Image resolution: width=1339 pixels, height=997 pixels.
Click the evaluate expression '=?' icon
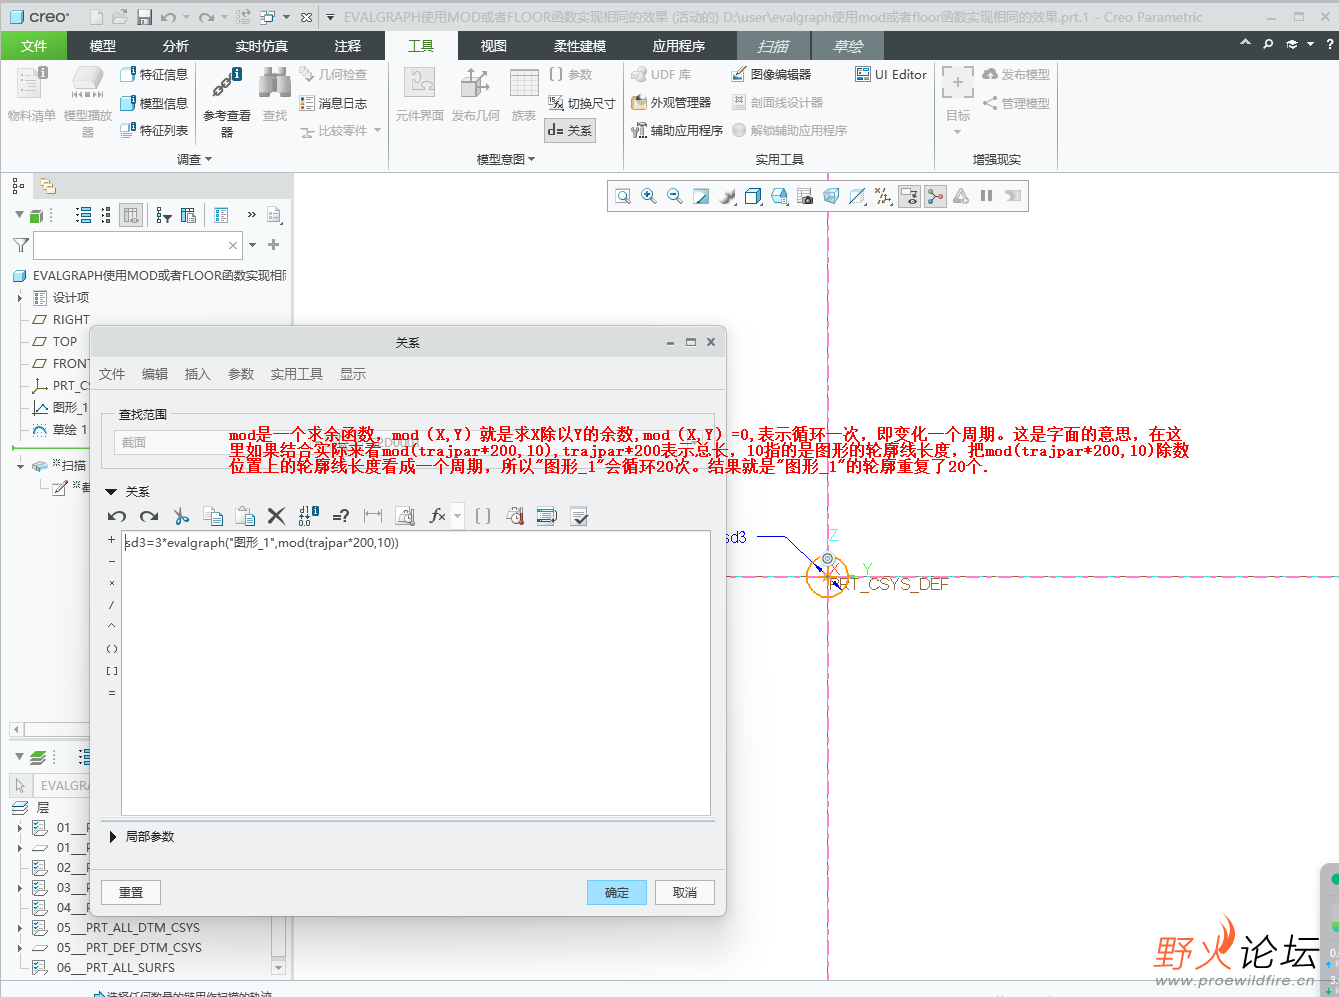coord(341,516)
